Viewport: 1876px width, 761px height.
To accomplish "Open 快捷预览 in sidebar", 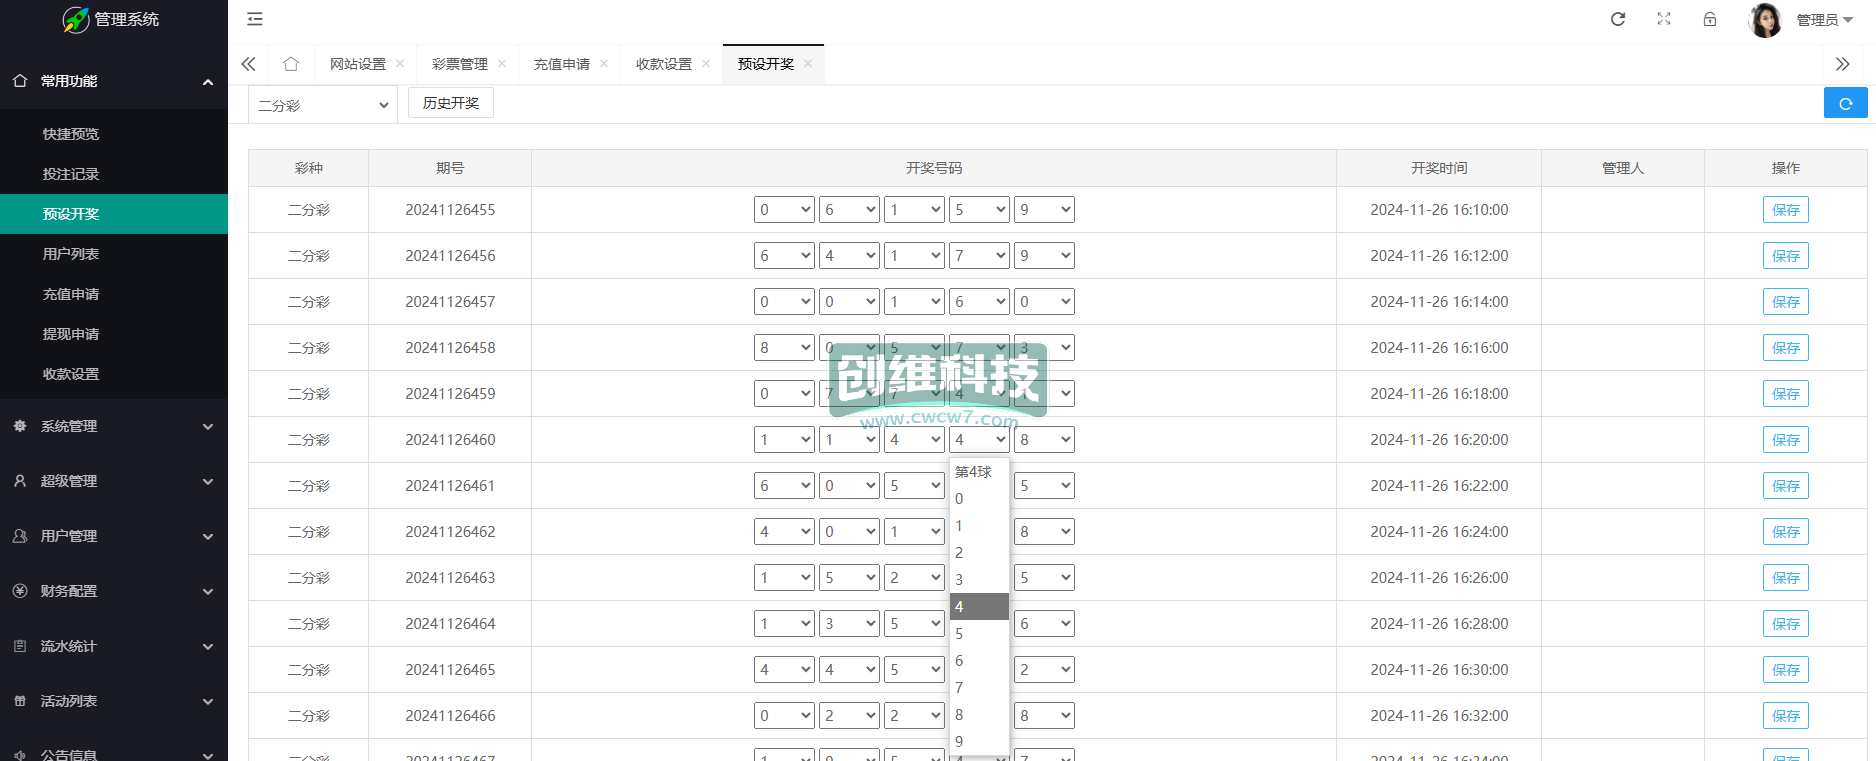I will [114, 134].
